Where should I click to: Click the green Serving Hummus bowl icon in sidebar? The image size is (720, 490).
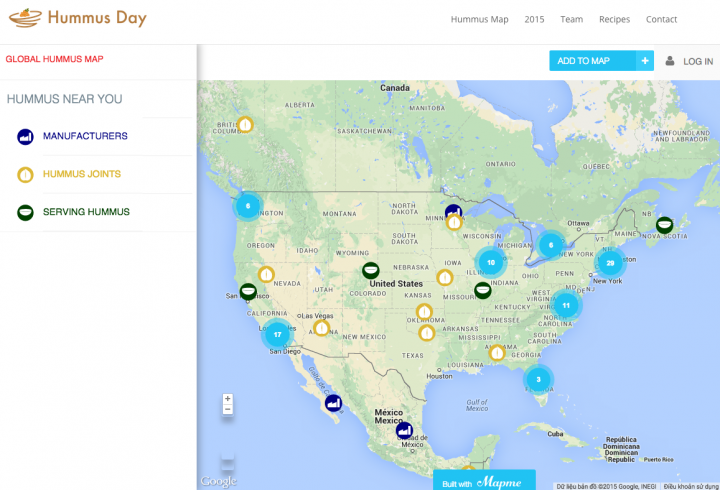(25, 213)
